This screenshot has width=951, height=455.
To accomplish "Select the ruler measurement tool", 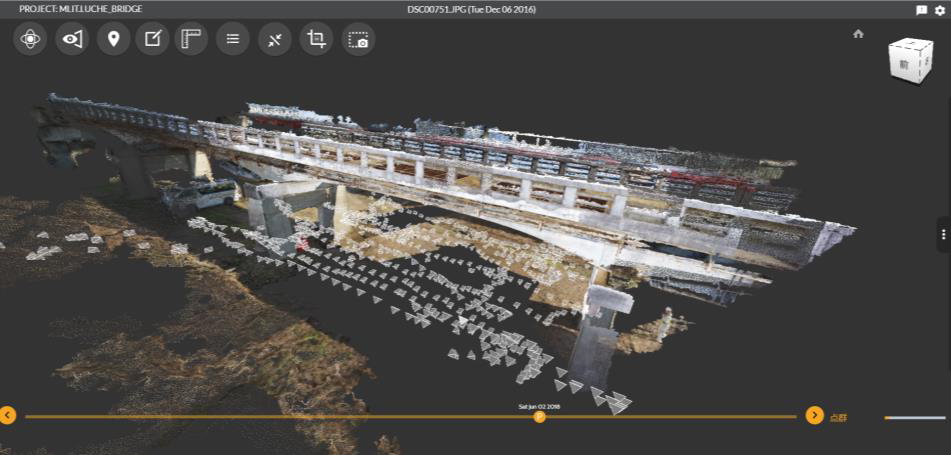I will click(x=191, y=39).
